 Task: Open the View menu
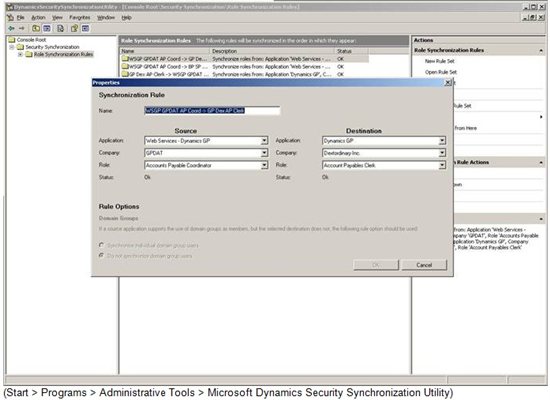click(x=58, y=17)
